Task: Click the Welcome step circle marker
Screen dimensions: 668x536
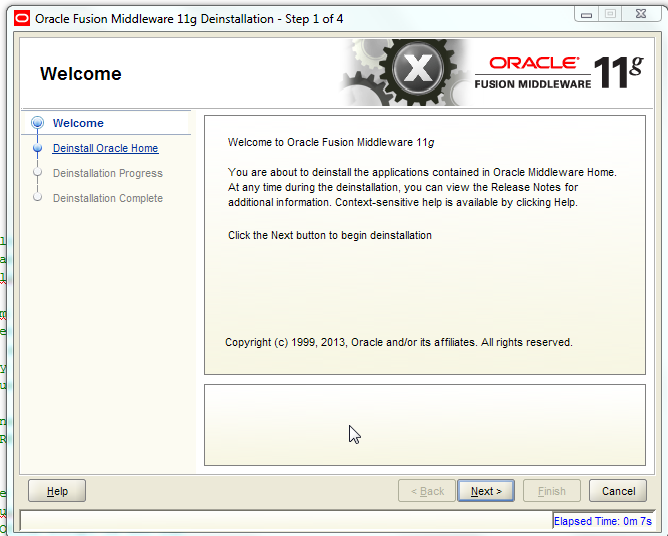Action: [37, 123]
